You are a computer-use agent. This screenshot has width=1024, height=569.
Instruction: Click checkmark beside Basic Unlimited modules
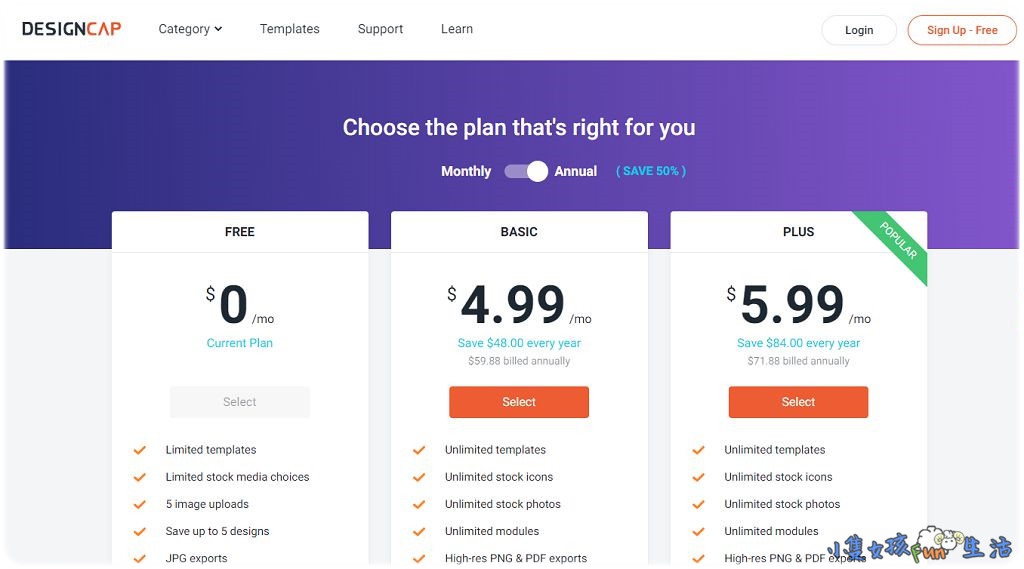pos(419,531)
